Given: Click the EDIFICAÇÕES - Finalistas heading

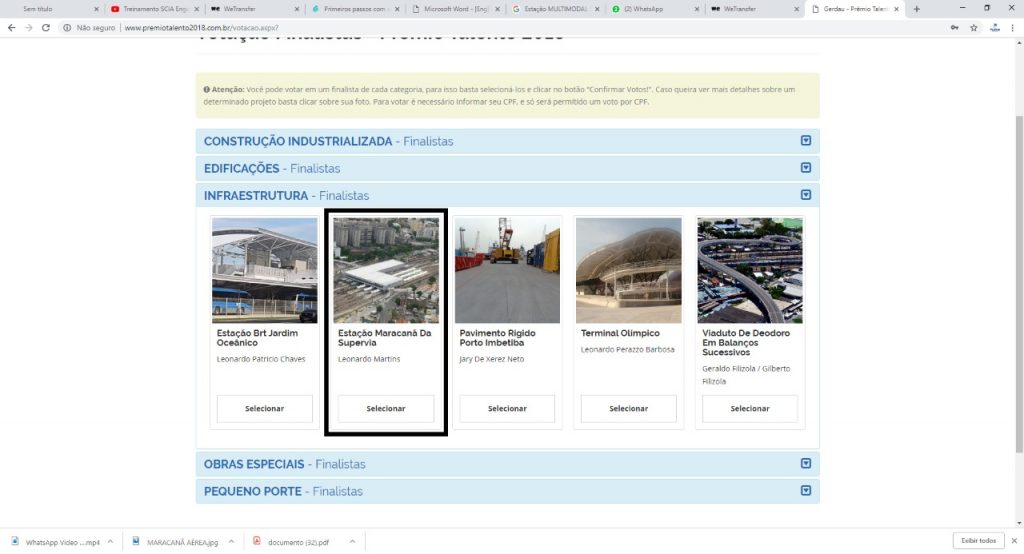Looking at the screenshot, I should (272, 169).
